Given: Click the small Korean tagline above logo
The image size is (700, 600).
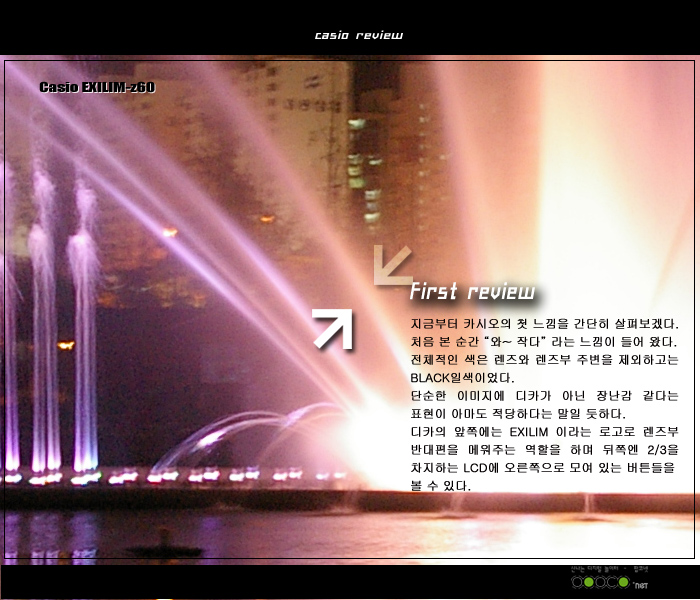Looking at the screenshot, I should (x=609, y=569).
